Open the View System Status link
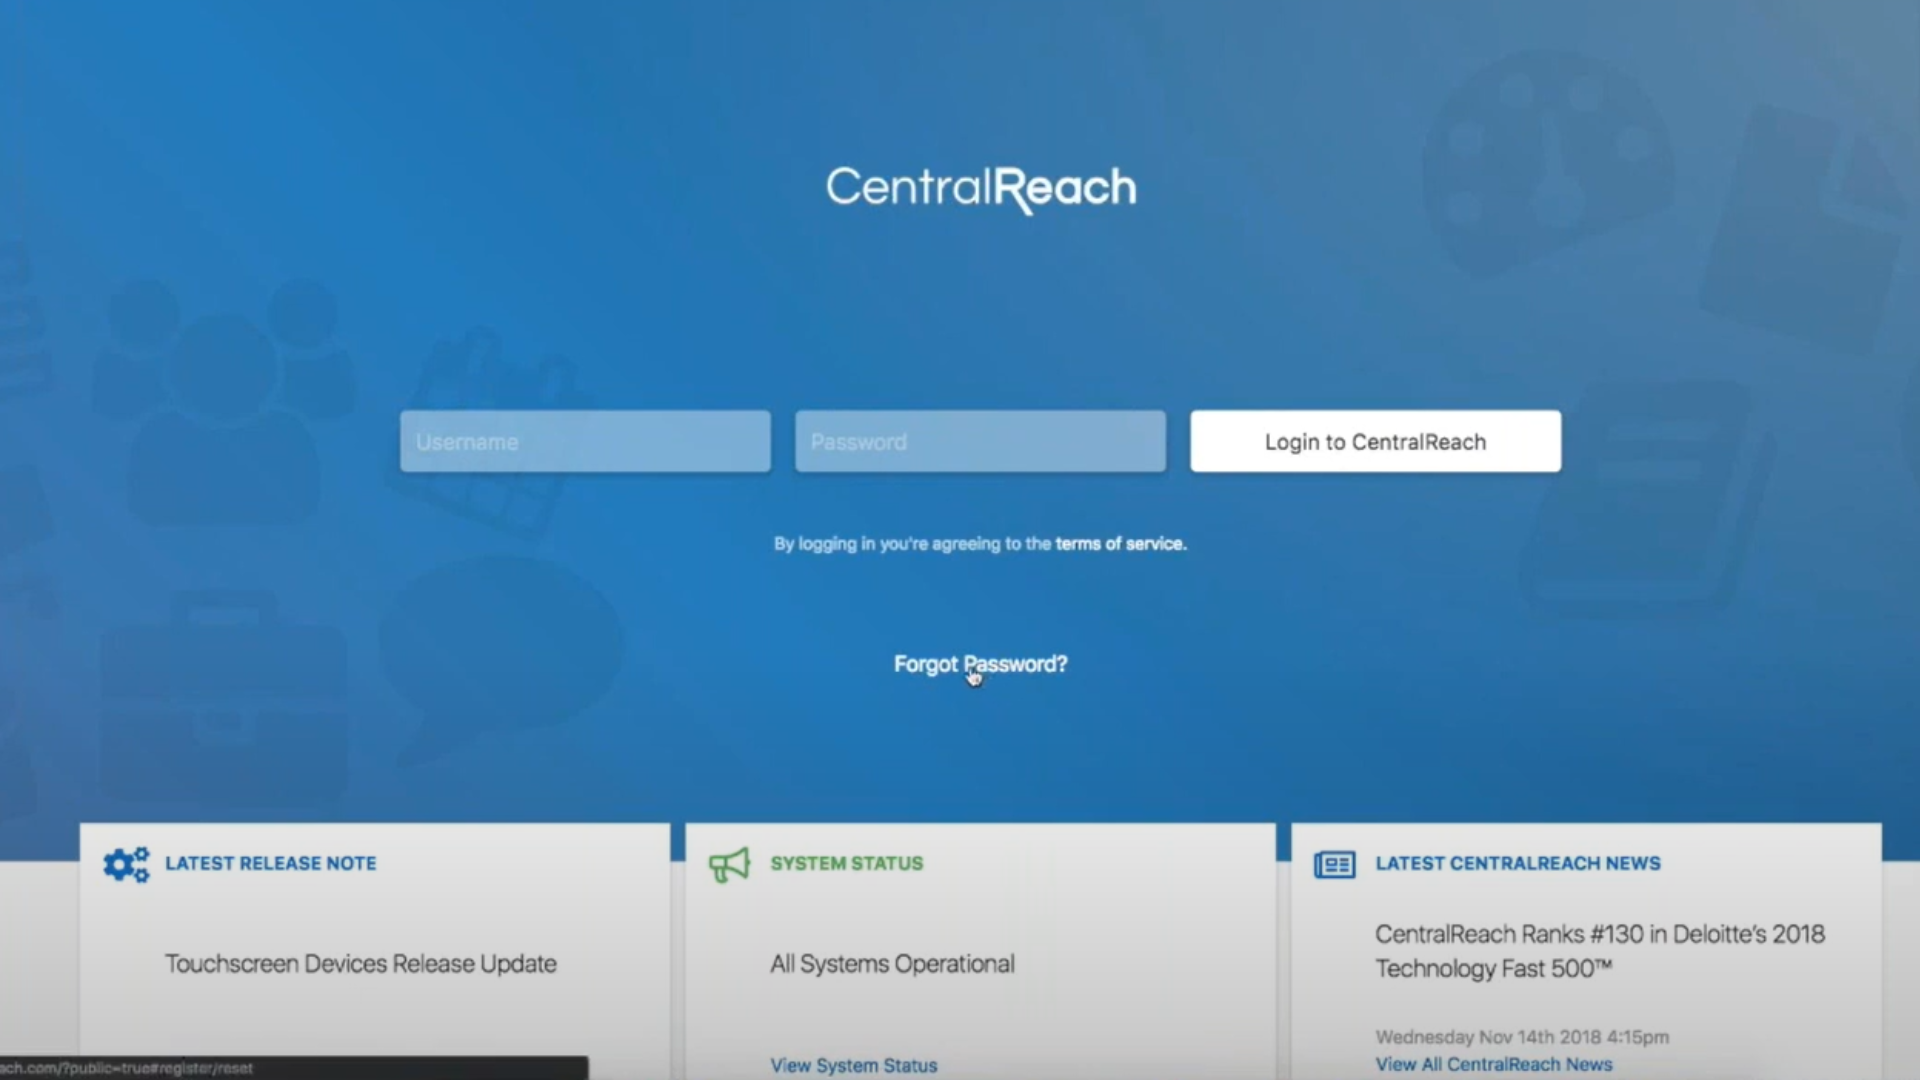The height and width of the screenshot is (1080, 1920). (854, 1066)
